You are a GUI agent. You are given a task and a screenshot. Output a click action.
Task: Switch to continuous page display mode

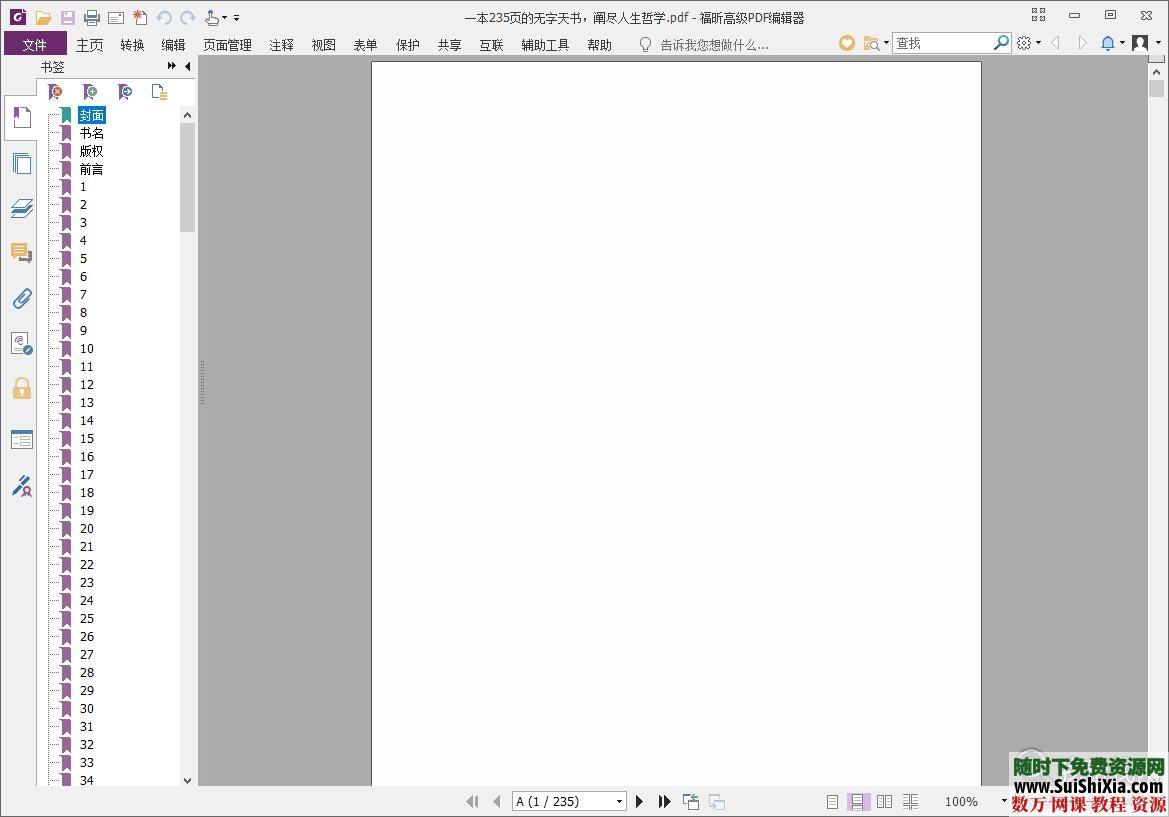[x=858, y=801]
